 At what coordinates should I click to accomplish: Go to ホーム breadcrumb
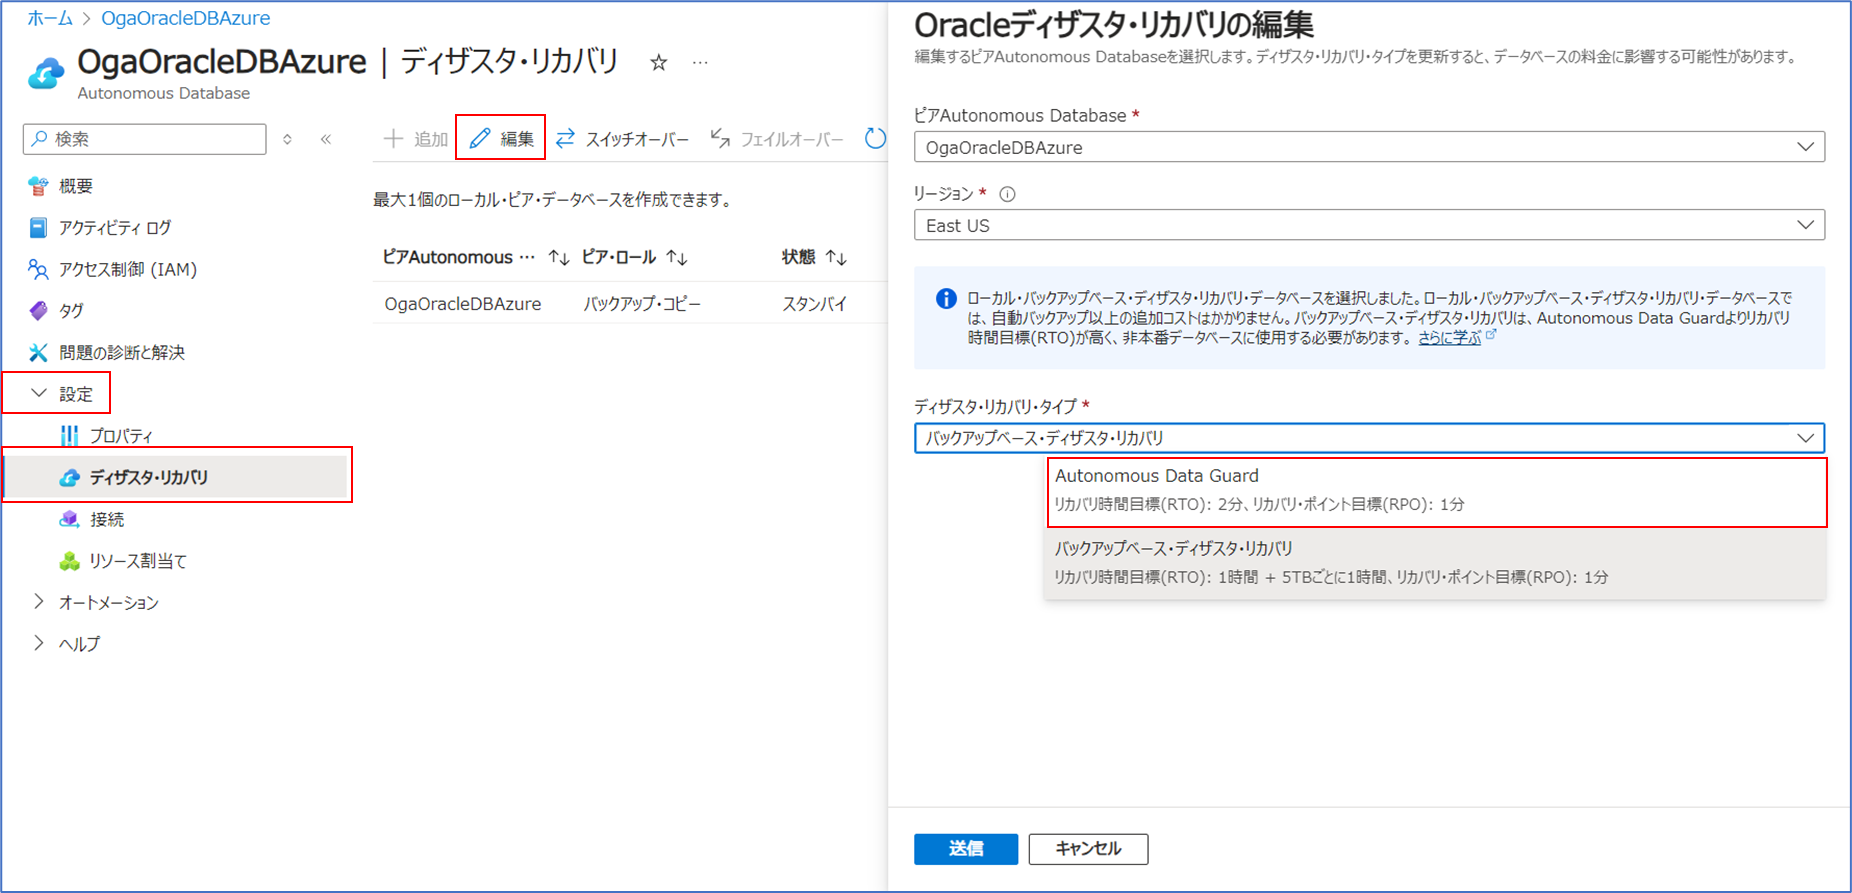click(x=50, y=18)
